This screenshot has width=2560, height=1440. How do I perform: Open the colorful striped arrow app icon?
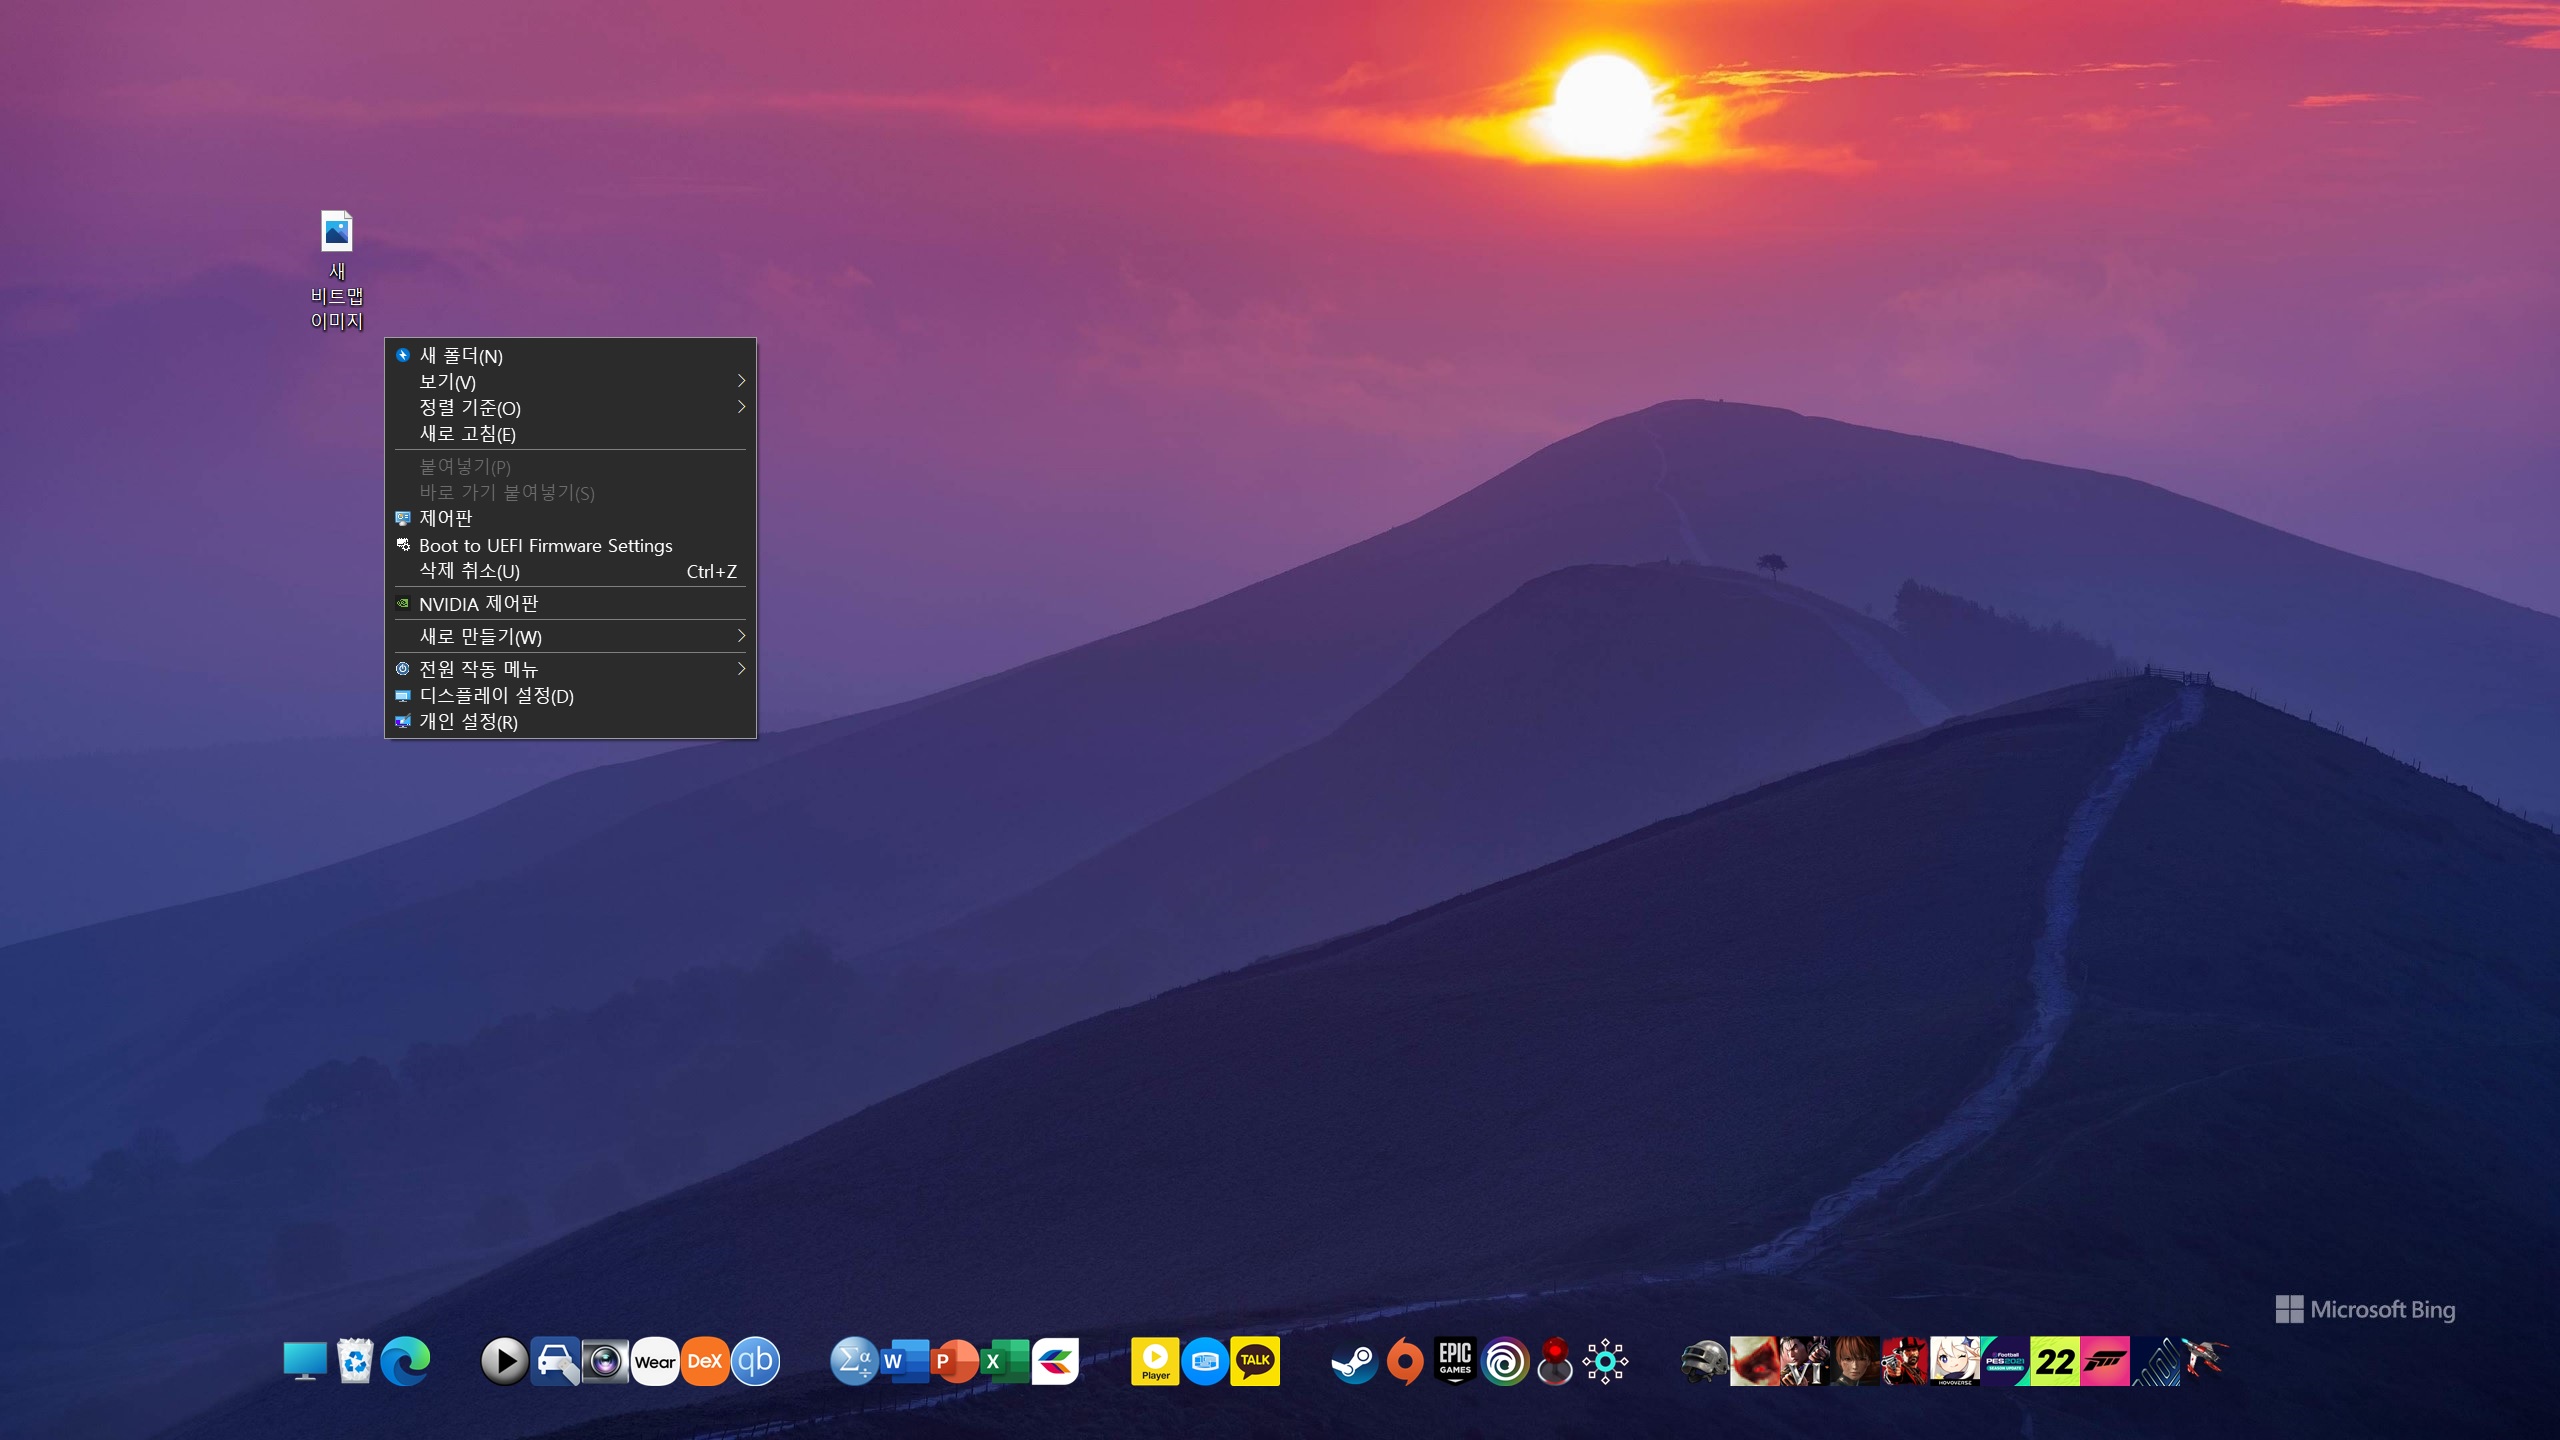(x=1055, y=1361)
